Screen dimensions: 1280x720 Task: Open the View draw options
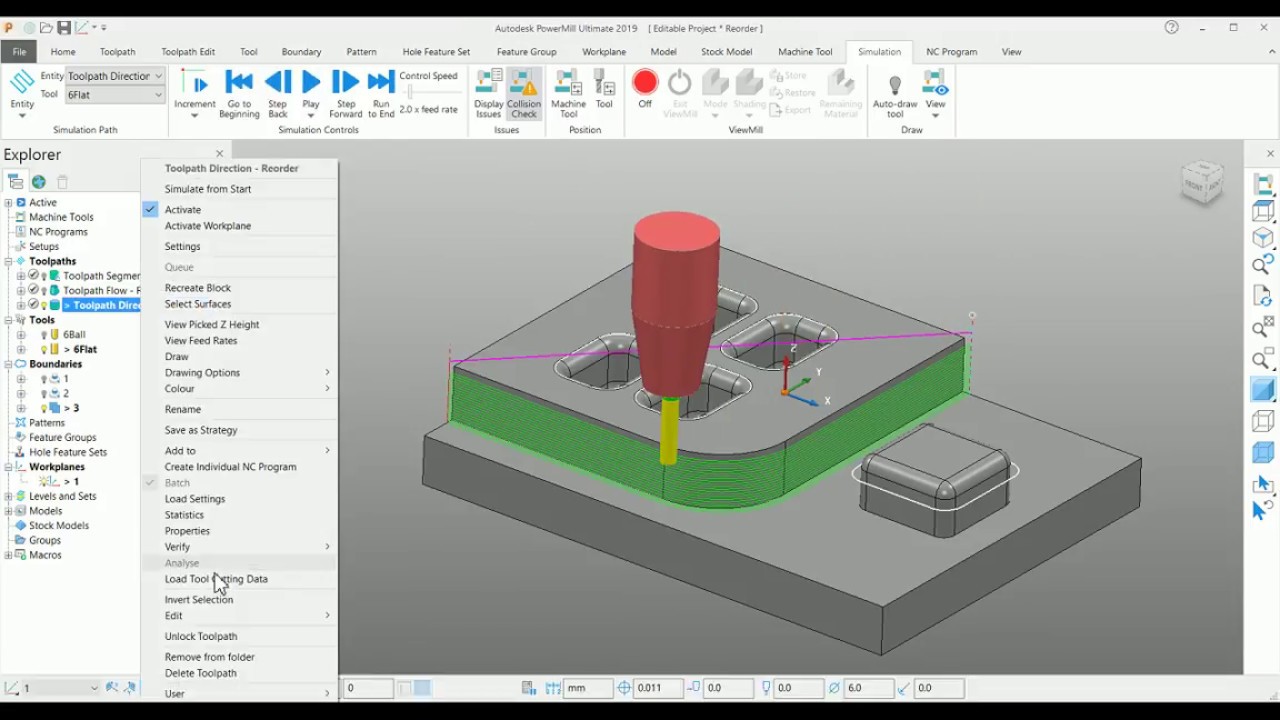[935, 93]
